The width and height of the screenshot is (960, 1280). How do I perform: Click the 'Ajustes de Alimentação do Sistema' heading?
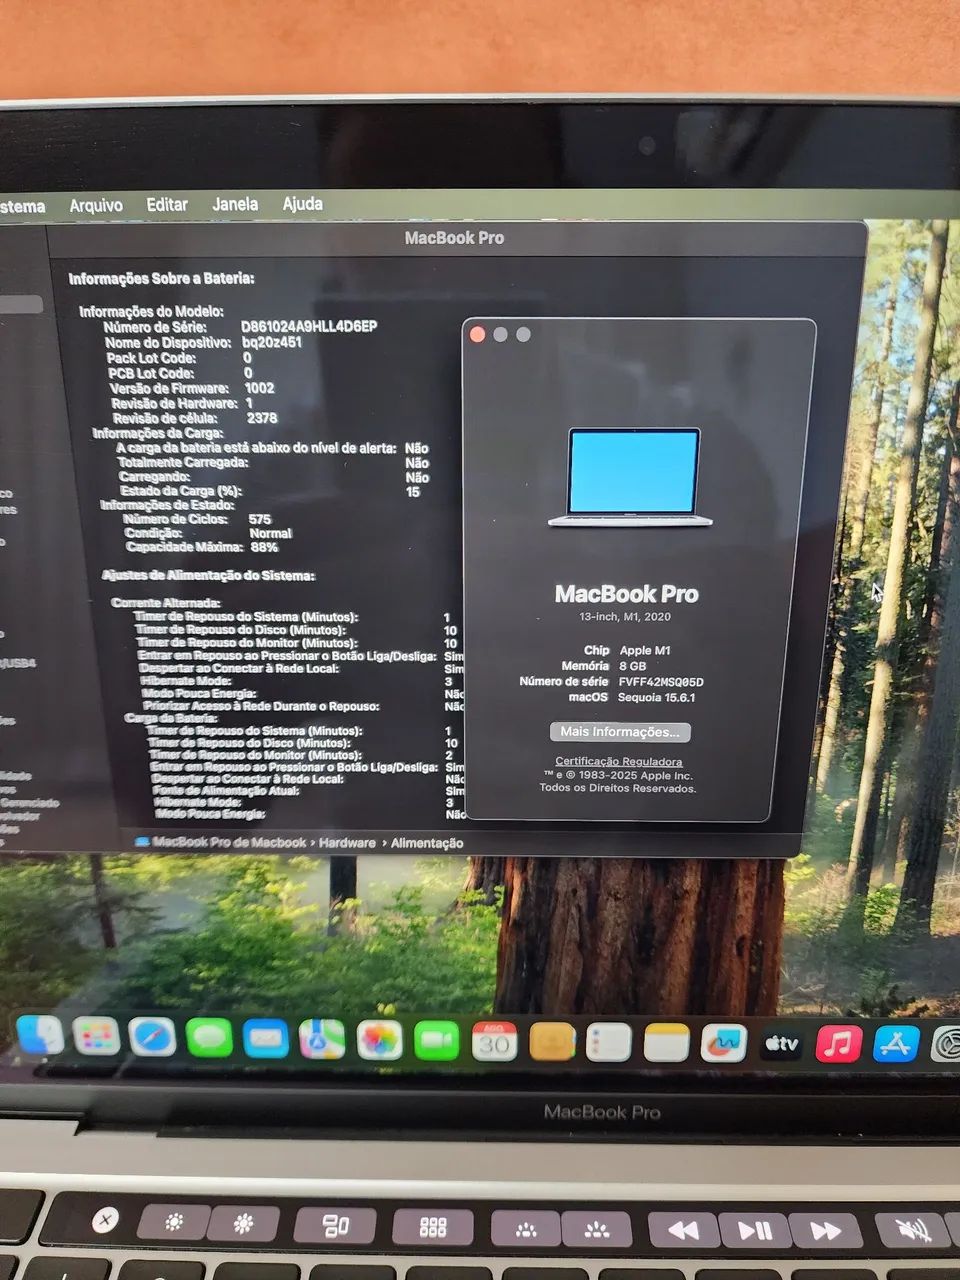(x=208, y=576)
